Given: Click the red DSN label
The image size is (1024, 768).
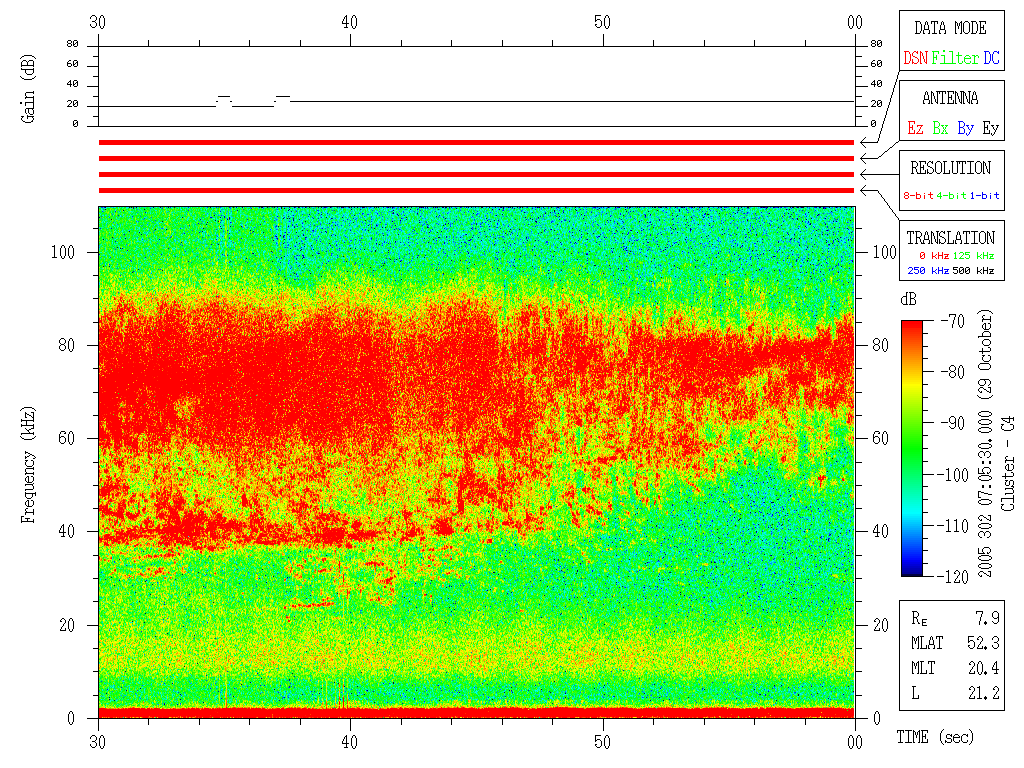Looking at the screenshot, I should (x=916, y=58).
